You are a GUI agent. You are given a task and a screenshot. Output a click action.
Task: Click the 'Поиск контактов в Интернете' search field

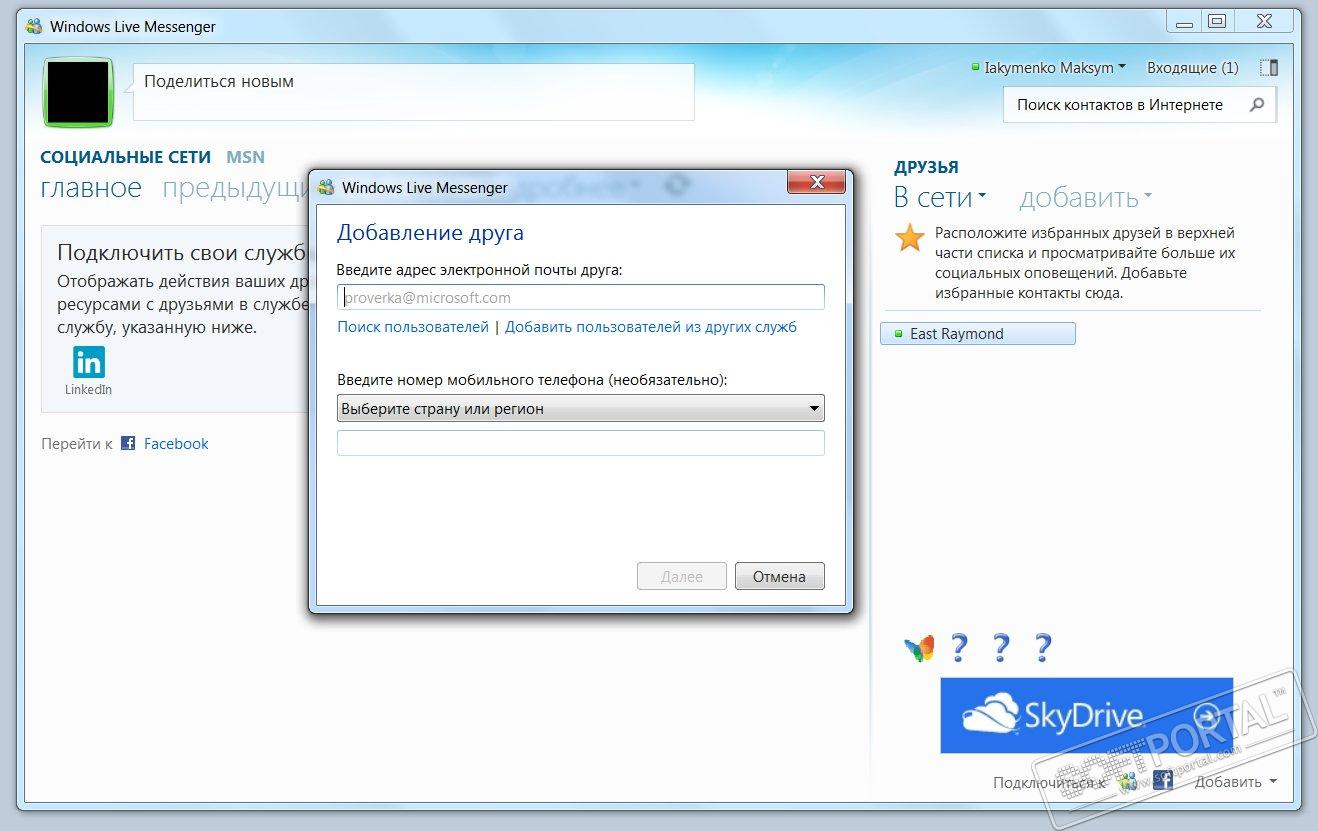[1140, 104]
